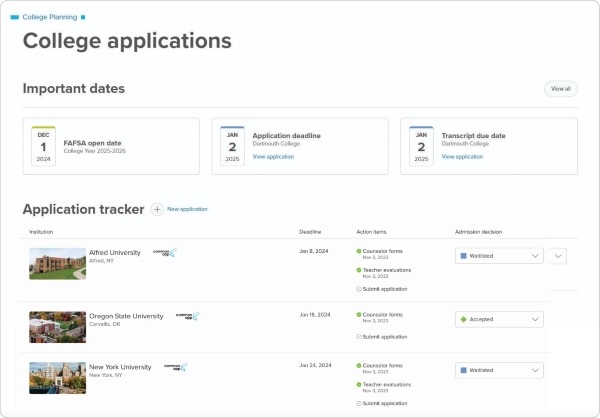This screenshot has width=600, height=418.
Task: Click green diamond Accepted icon in Oregon State row
Action: (463, 319)
